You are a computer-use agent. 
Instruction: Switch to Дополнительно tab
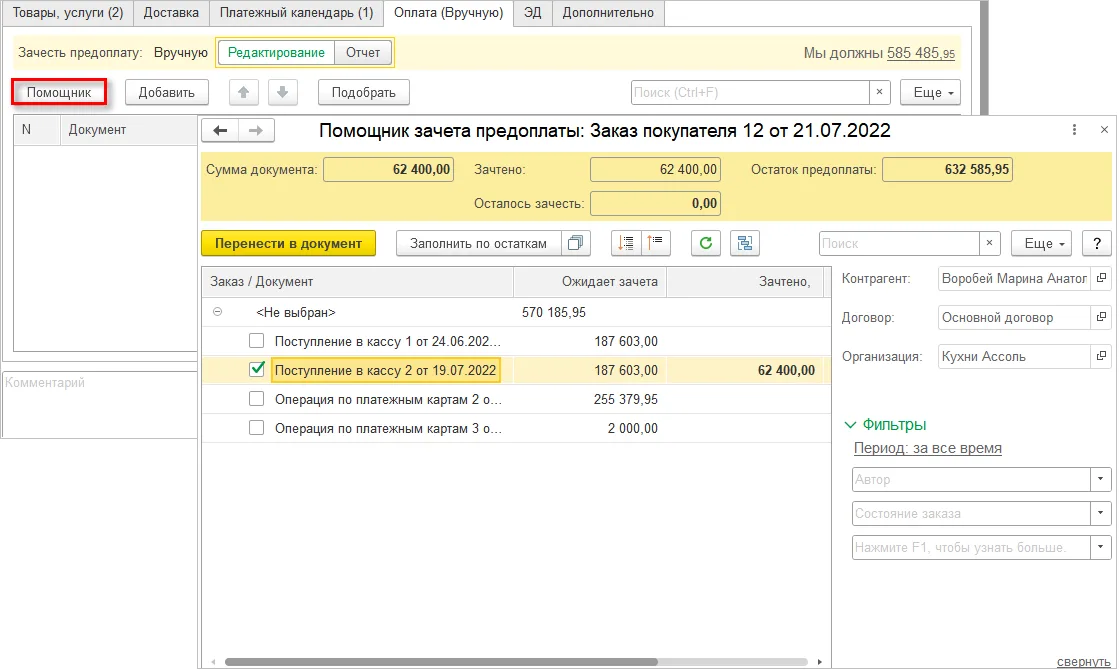coord(608,13)
